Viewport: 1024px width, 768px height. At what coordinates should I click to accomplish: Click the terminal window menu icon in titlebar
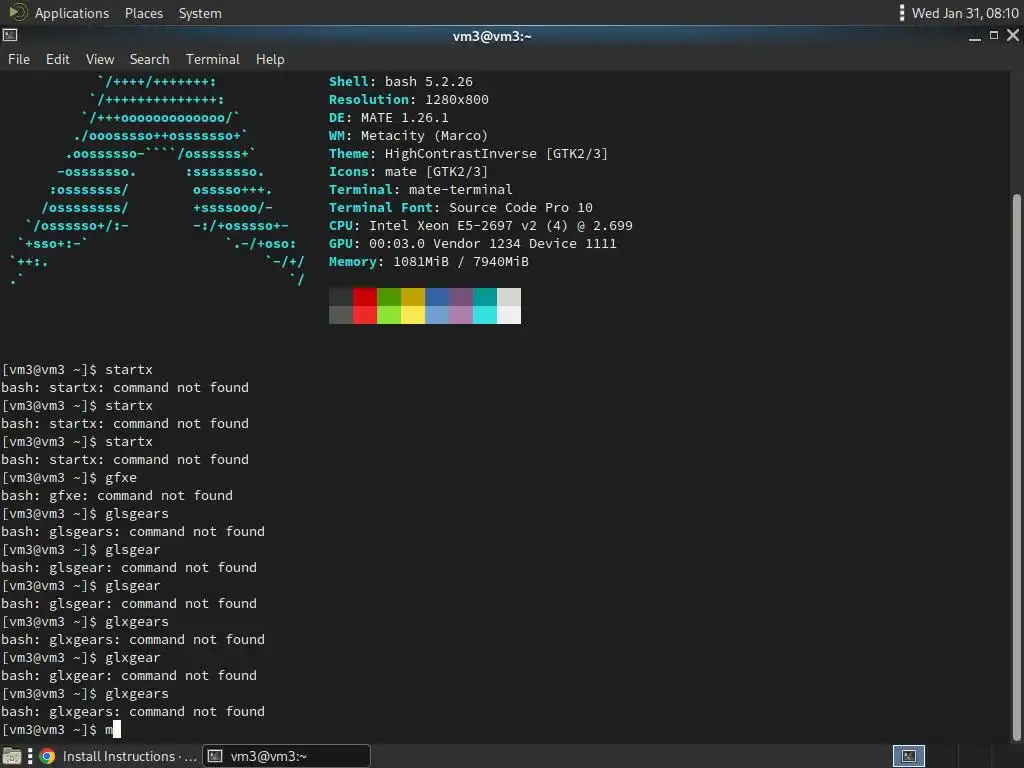[10, 35]
